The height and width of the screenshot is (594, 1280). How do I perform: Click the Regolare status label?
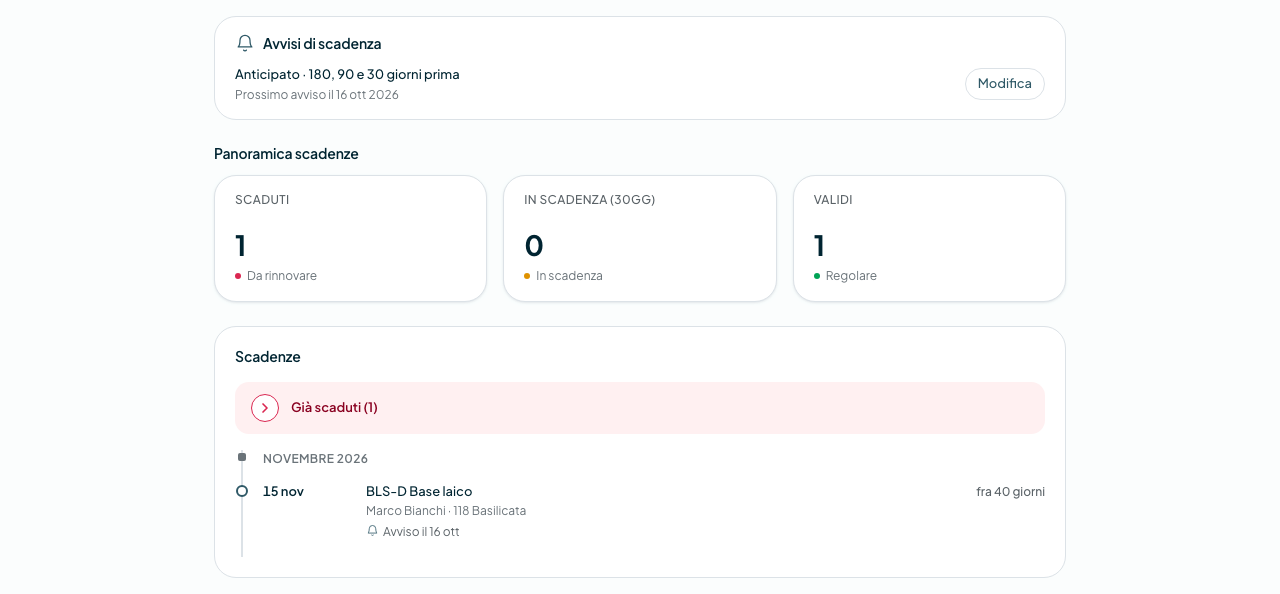click(x=851, y=276)
